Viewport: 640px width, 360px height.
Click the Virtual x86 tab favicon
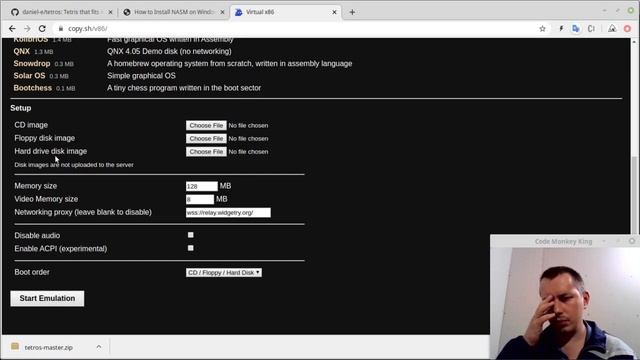(239, 12)
